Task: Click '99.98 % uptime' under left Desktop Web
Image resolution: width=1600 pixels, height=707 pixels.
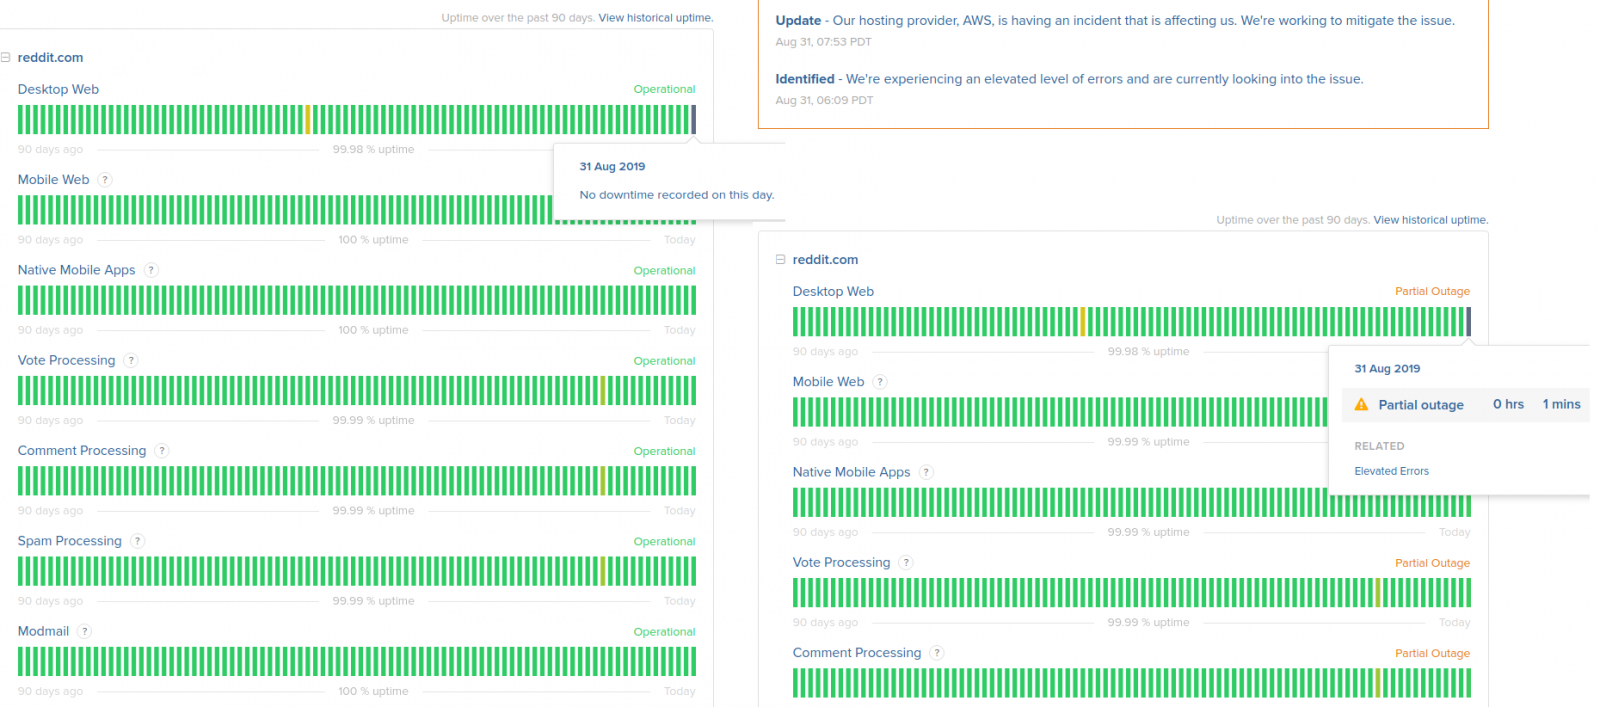Action: 373,150
